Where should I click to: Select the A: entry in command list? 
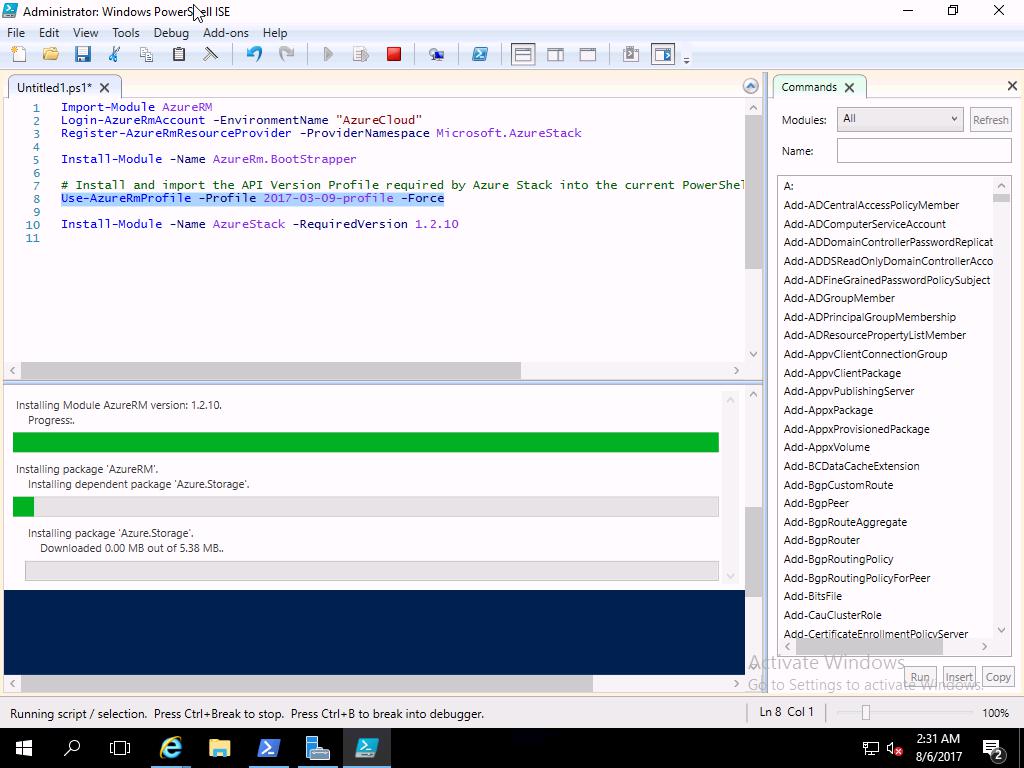pos(789,186)
